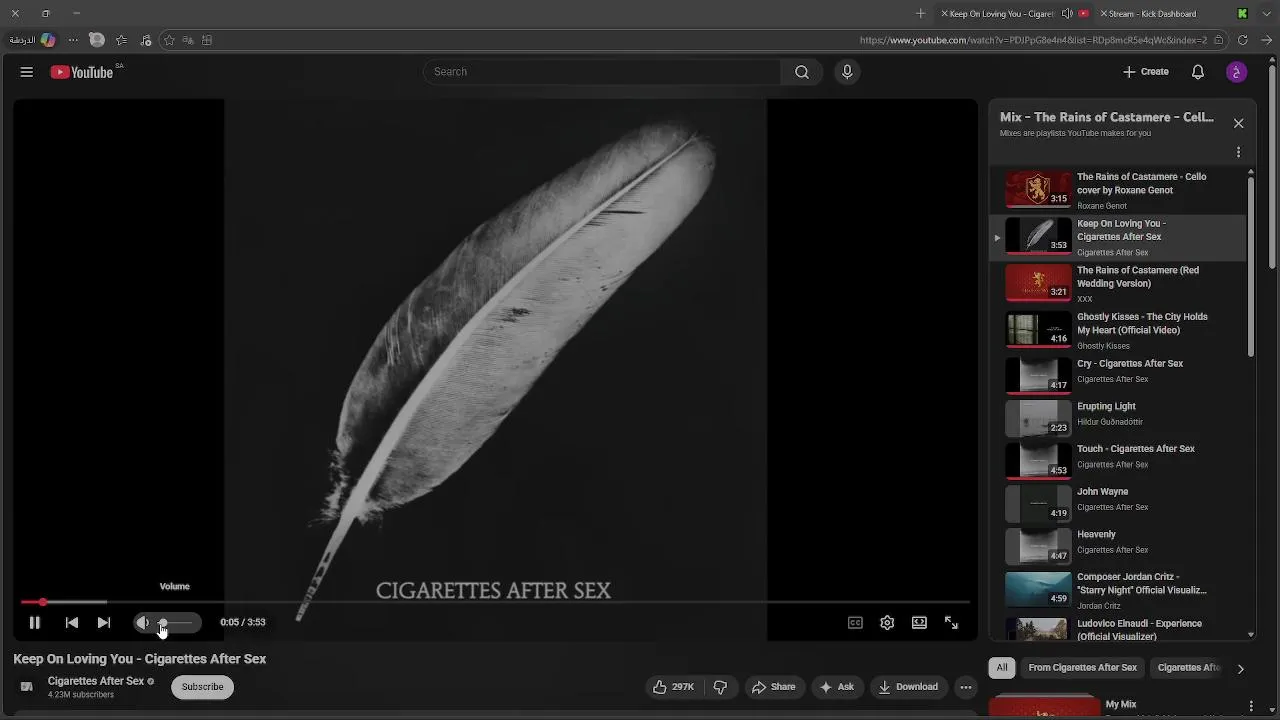Play Composer Jordan Critz Starry Night
The image size is (1280, 720).
(1119, 590)
